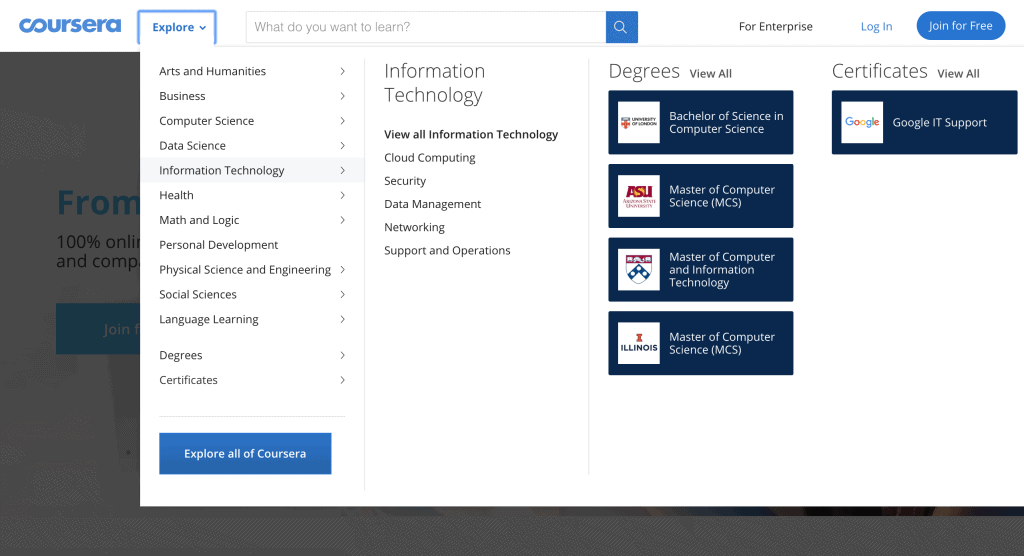The height and width of the screenshot is (556, 1024).
Task: Click the University of London logo
Action: coord(639,122)
